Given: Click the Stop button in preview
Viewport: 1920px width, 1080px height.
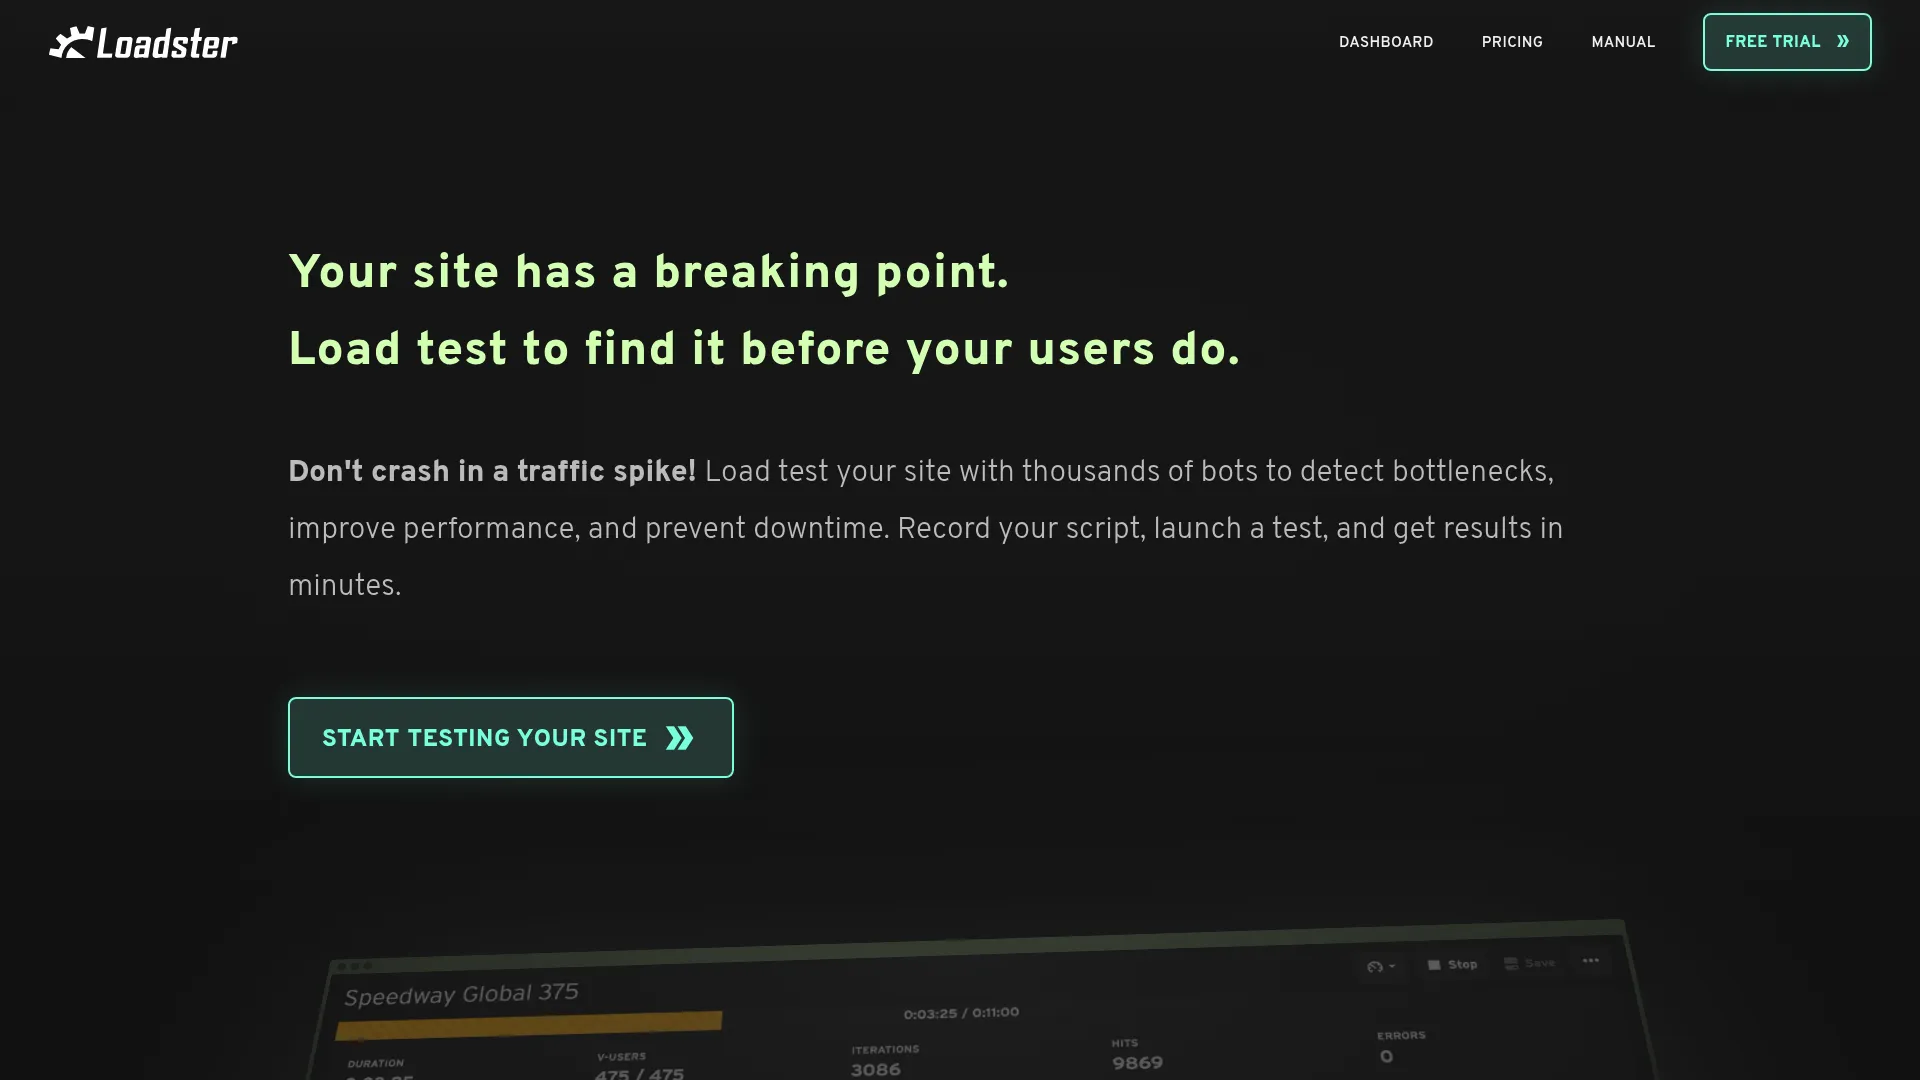Looking at the screenshot, I should 1453,964.
